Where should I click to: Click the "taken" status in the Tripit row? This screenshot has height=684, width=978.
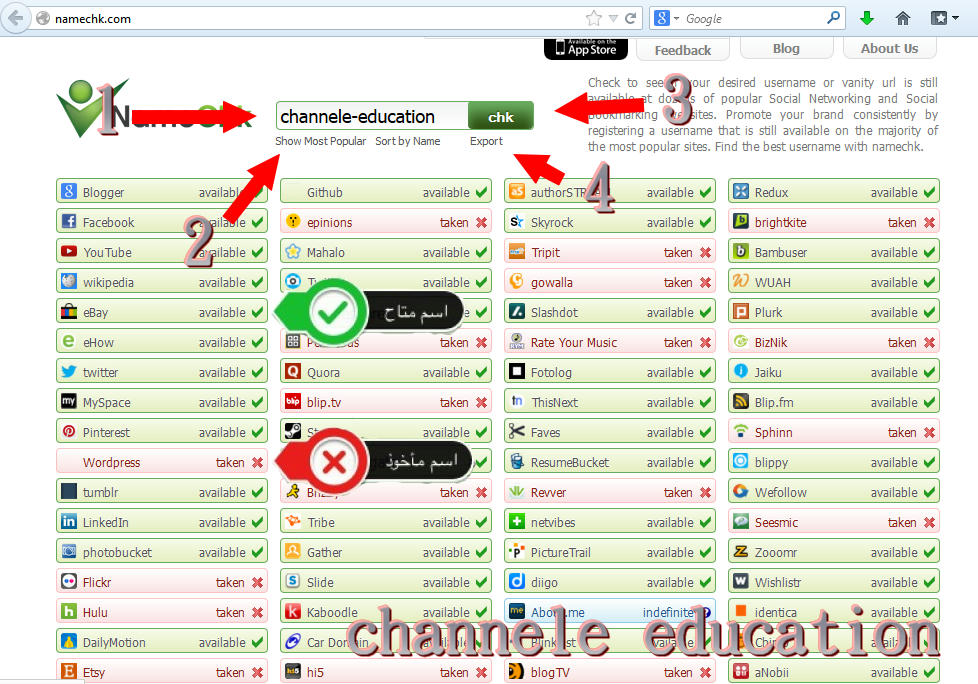678,253
